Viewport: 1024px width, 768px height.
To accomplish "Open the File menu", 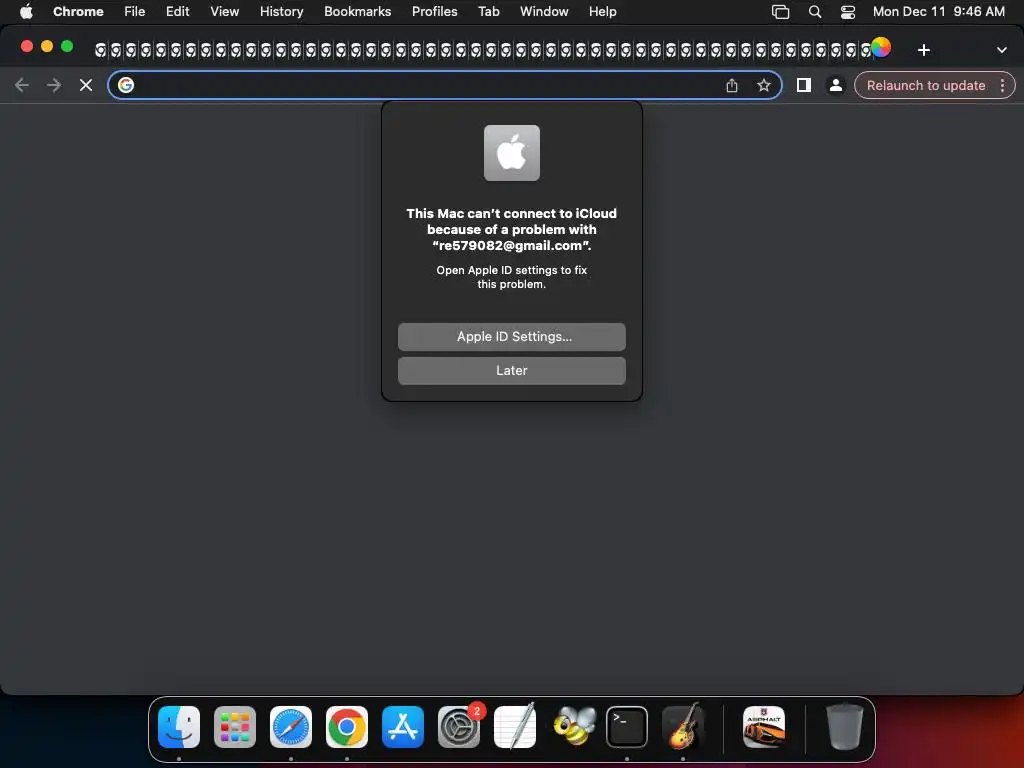I will pyautogui.click(x=135, y=11).
